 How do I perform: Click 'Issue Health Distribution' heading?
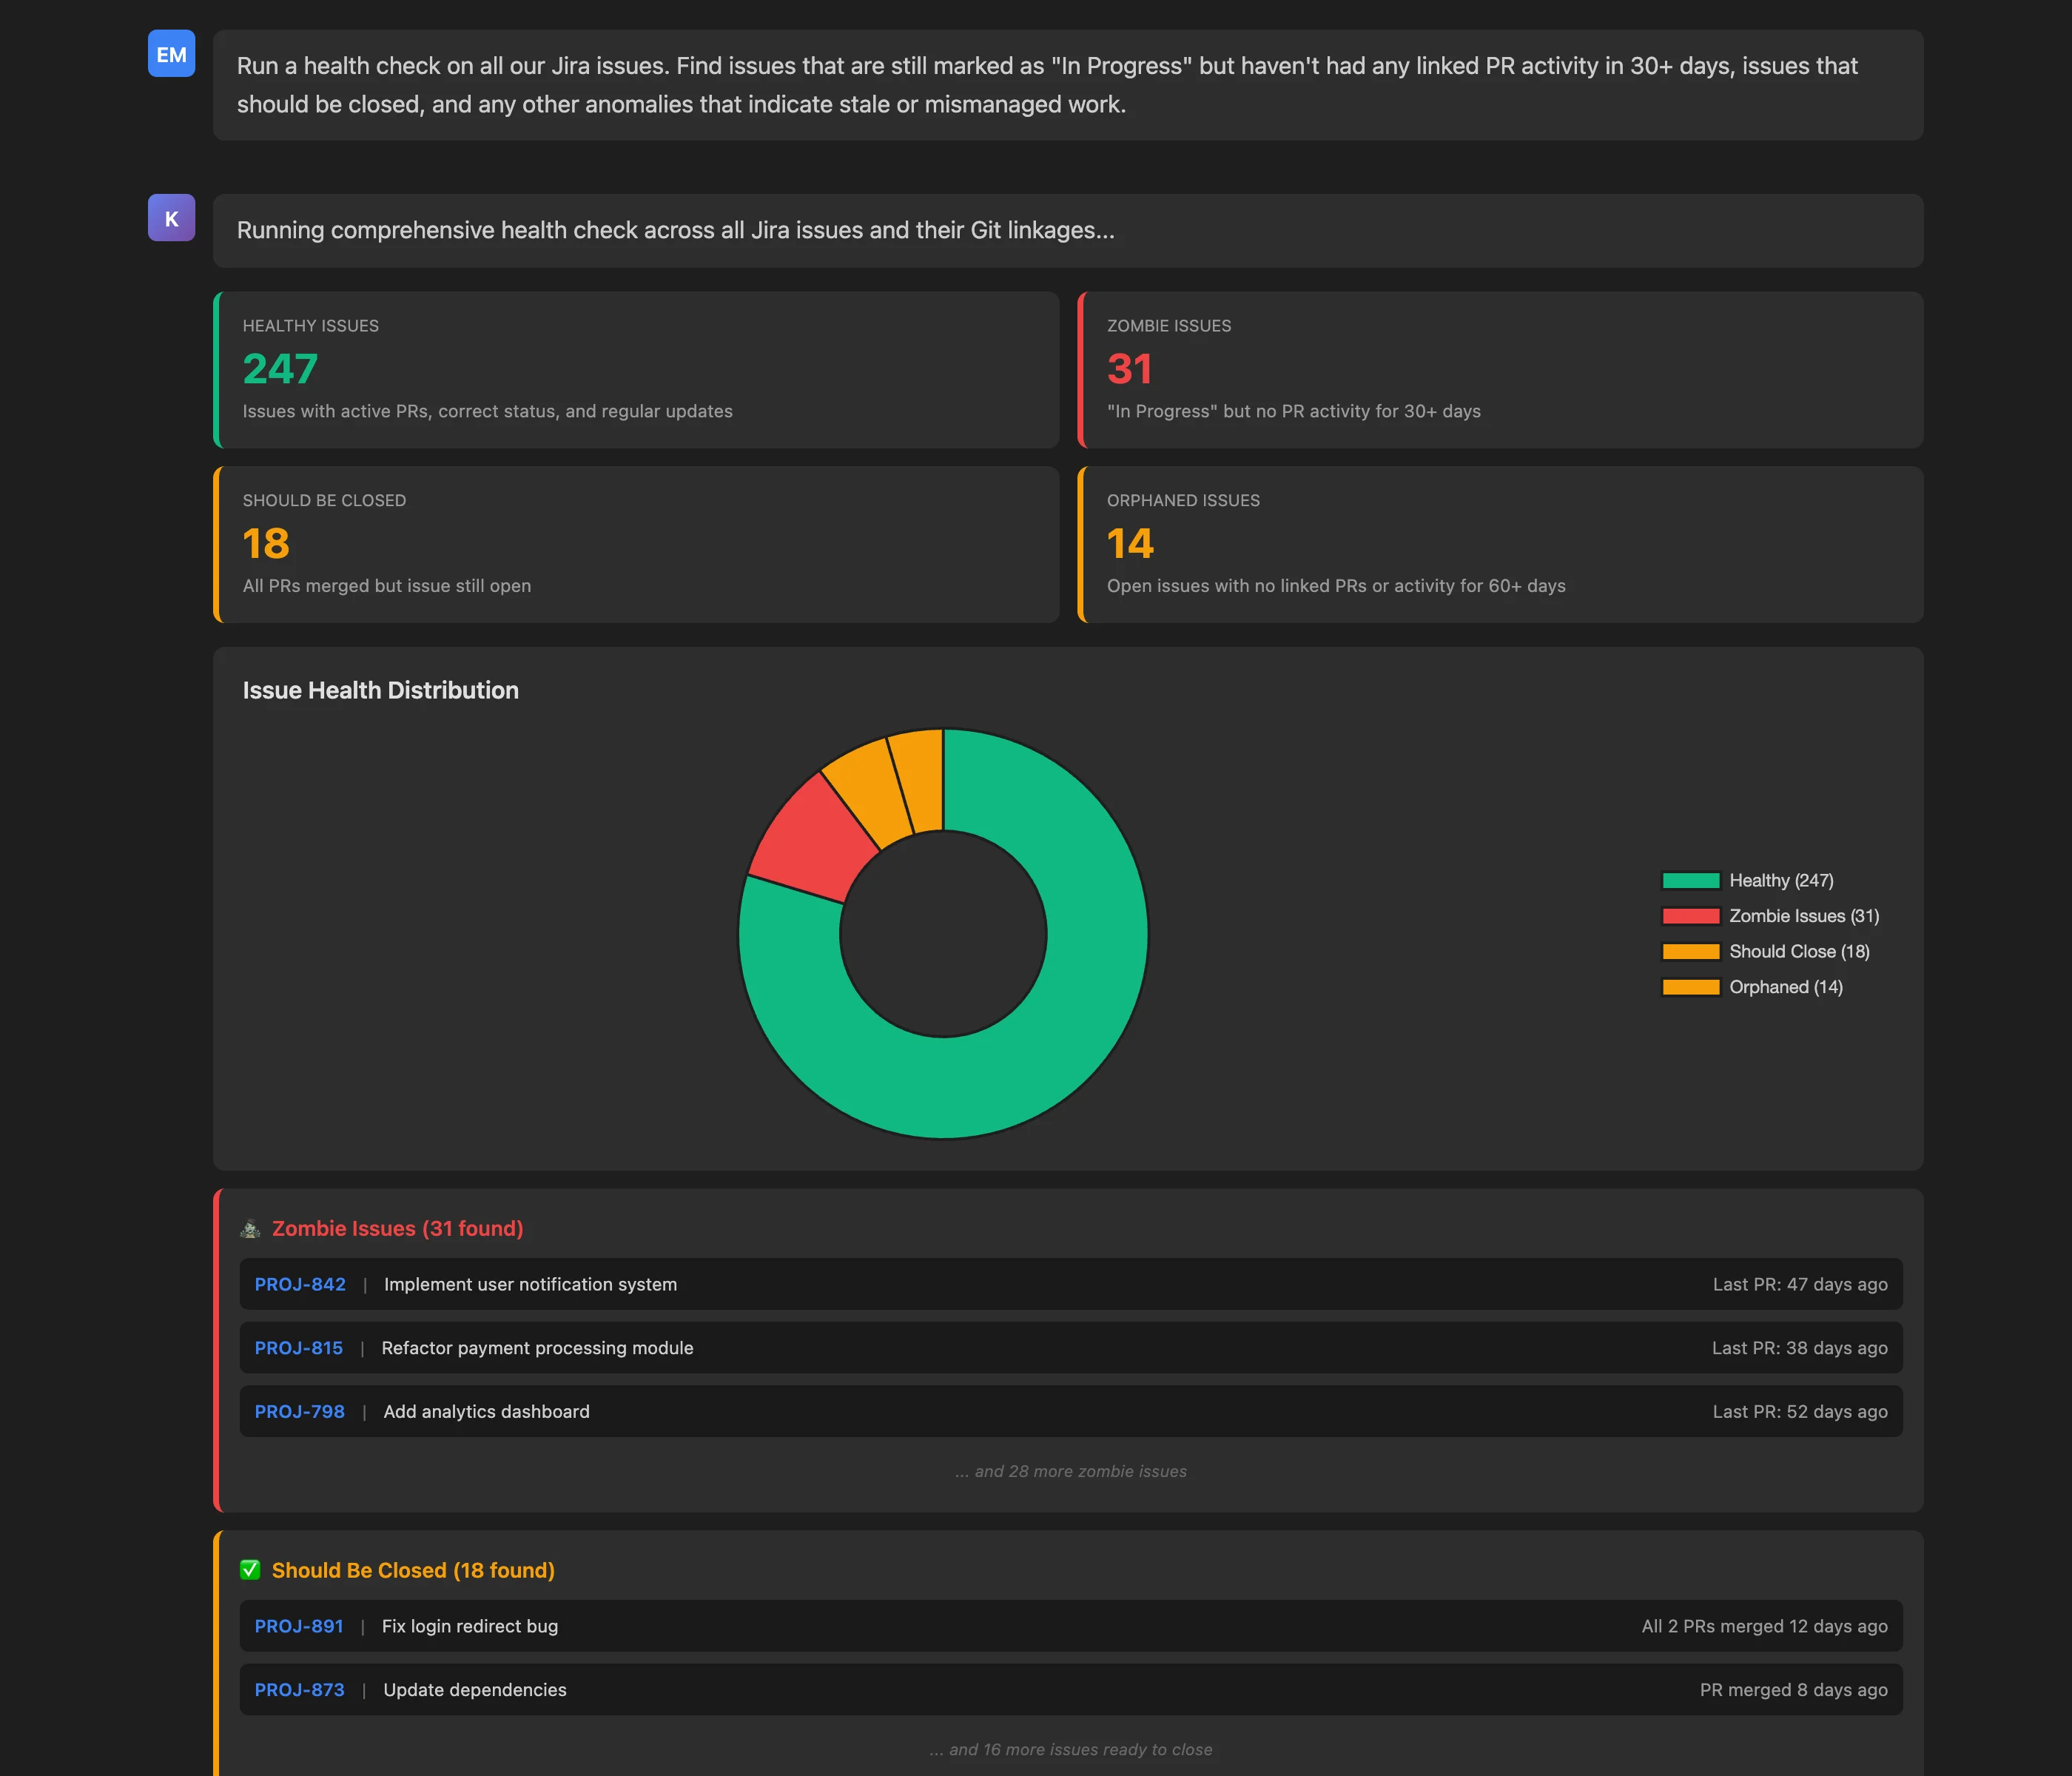point(381,690)
